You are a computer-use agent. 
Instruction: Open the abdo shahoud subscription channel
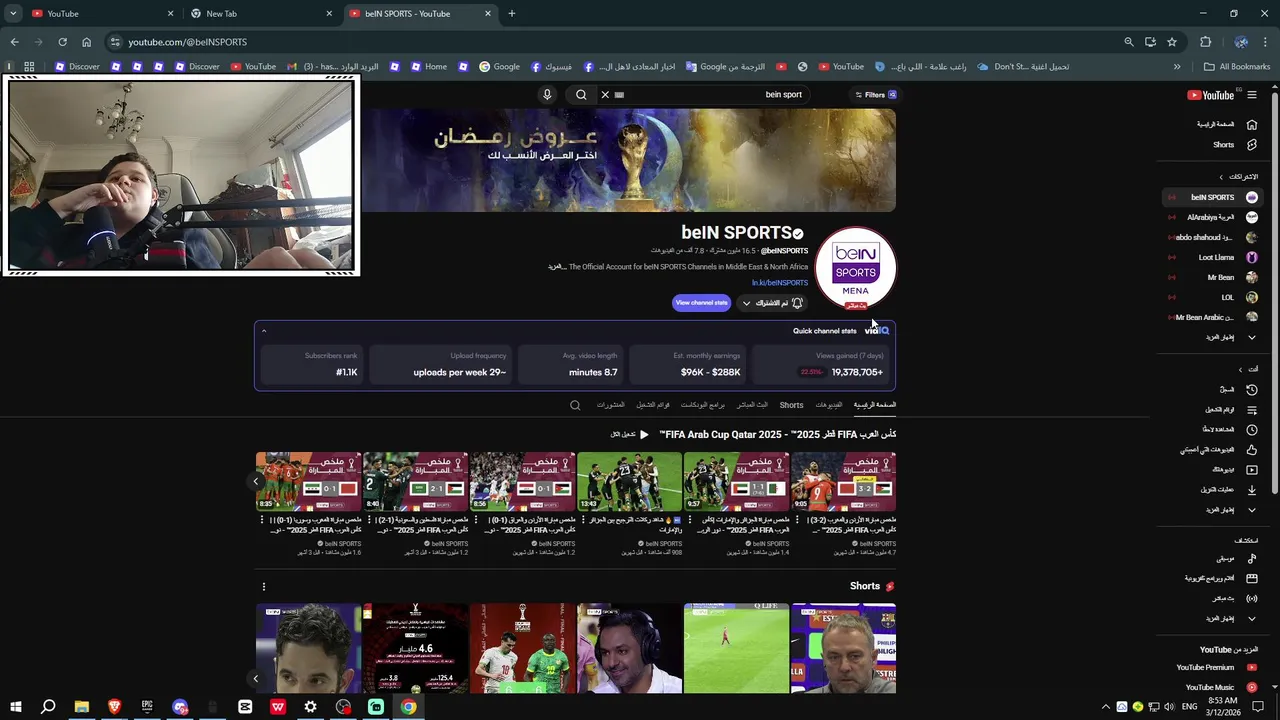click(x=1213, y=237)
